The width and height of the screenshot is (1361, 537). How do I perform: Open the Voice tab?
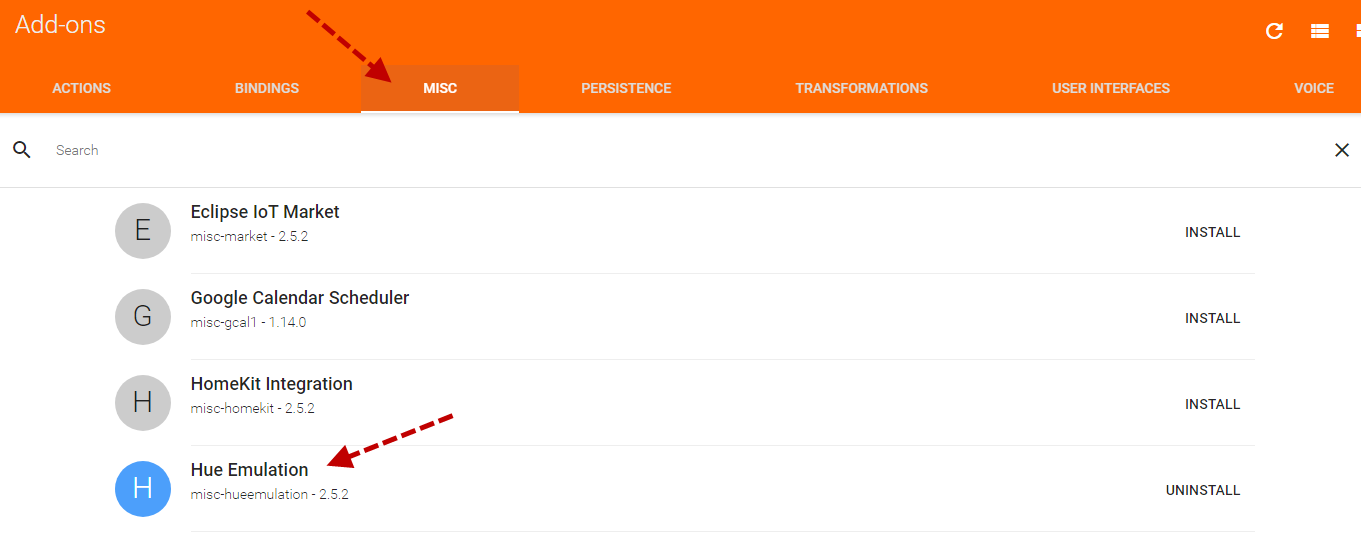coord(1314,88)
